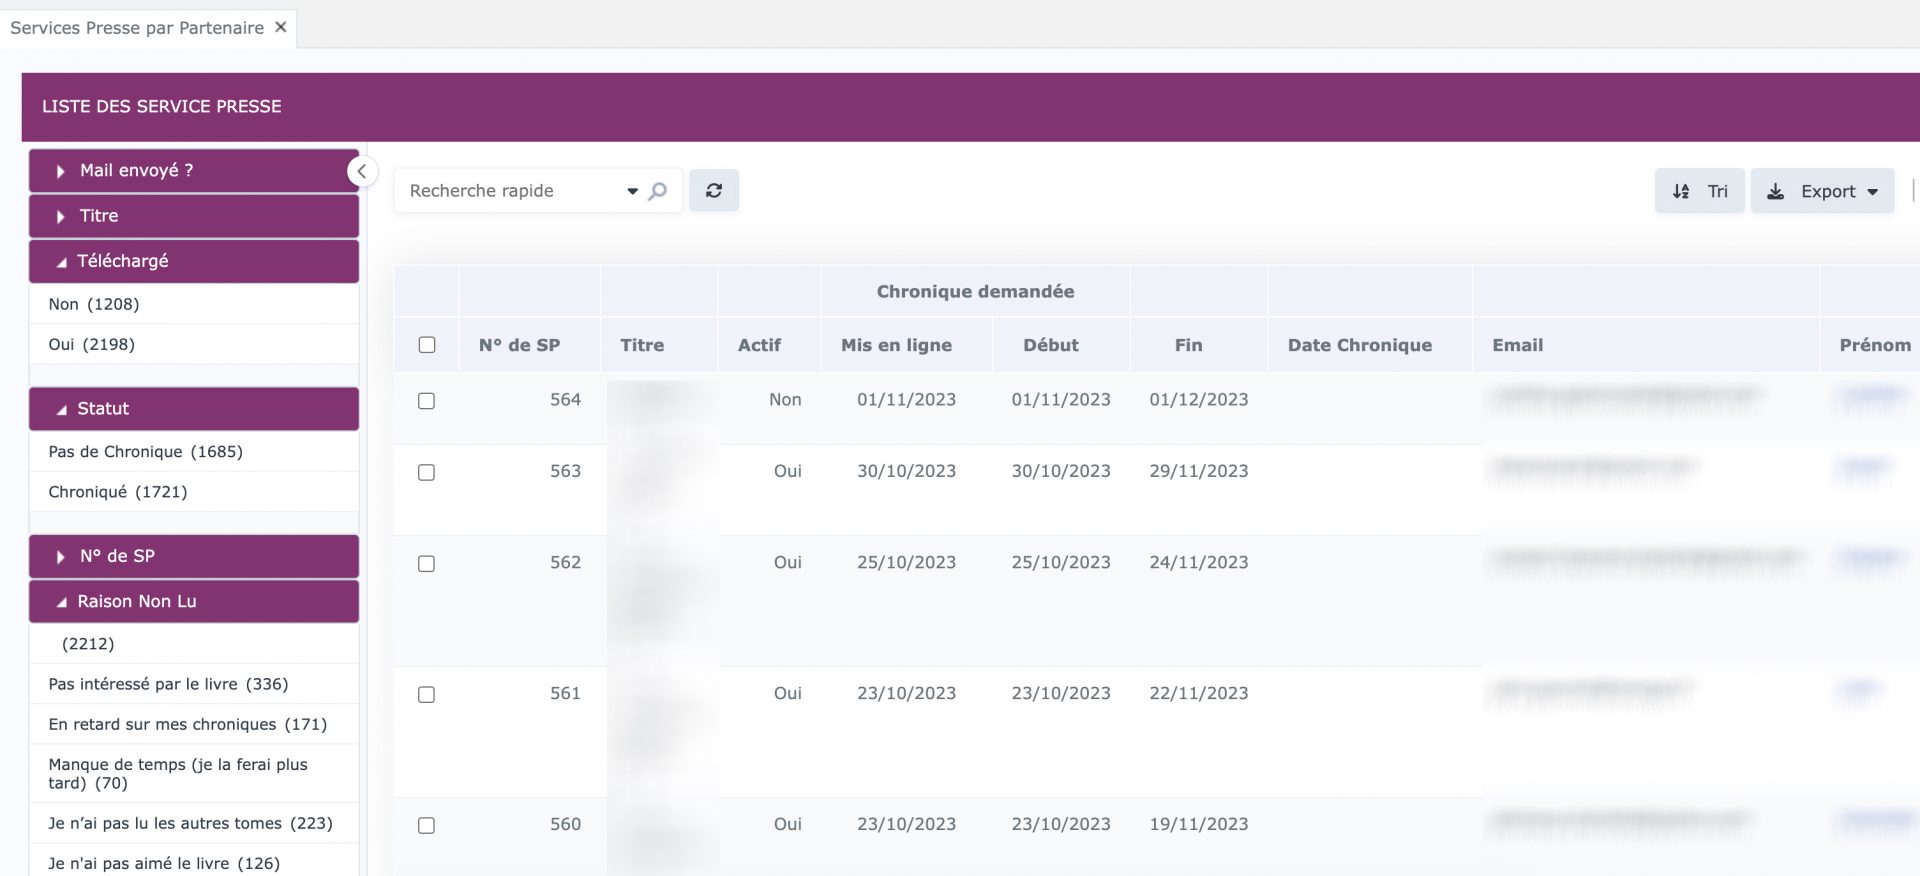Click the Actif value Non in row 564
This screenshot has height=876, width=1920.
[785, 400]
